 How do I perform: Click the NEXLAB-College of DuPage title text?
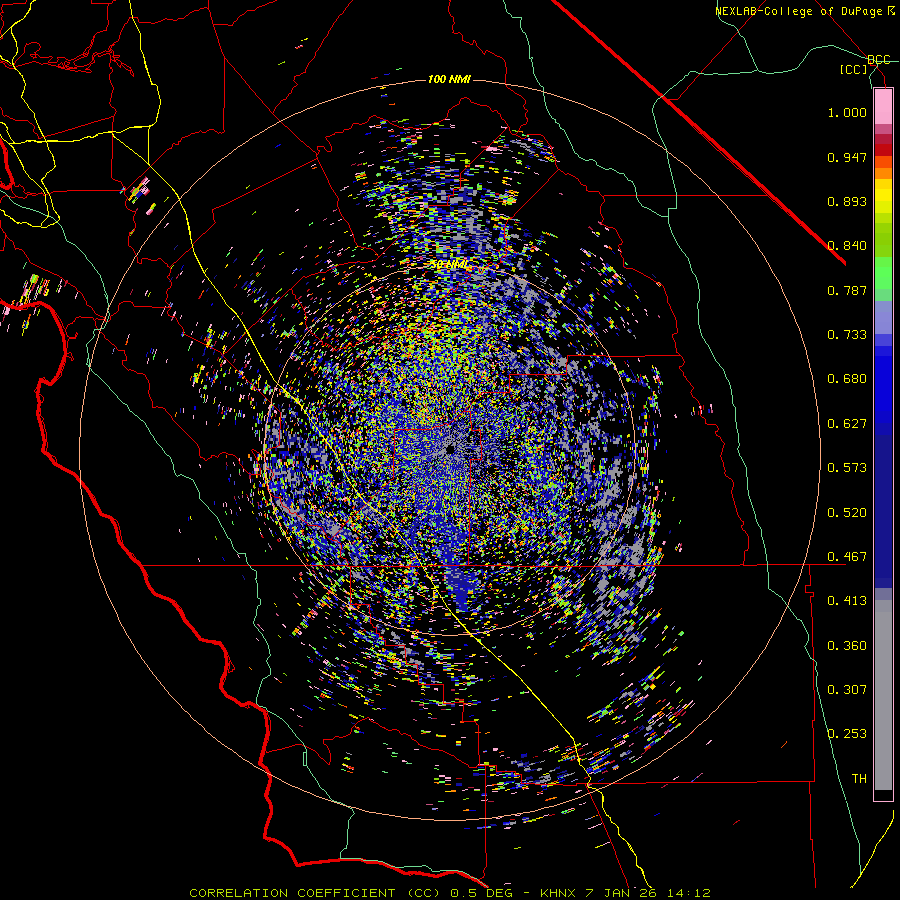805,11
